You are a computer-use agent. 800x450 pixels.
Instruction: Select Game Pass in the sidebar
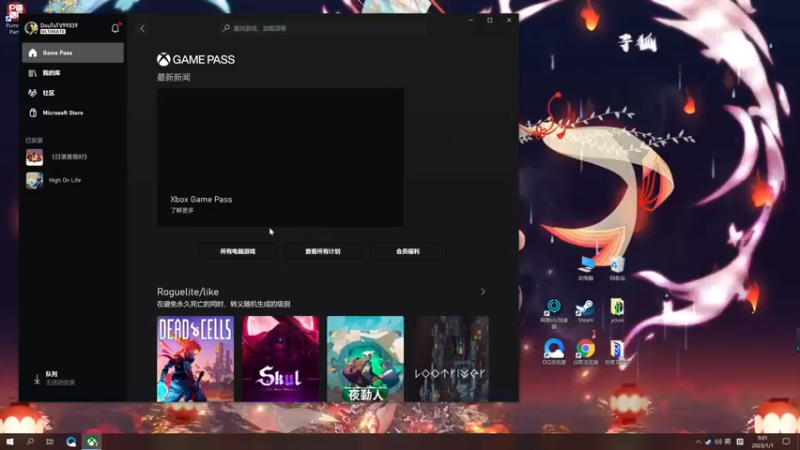73,53
